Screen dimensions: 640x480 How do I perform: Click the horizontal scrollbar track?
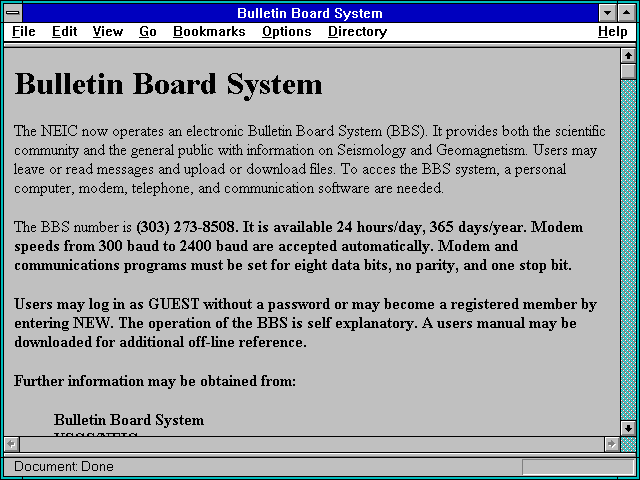click(311, 444)
